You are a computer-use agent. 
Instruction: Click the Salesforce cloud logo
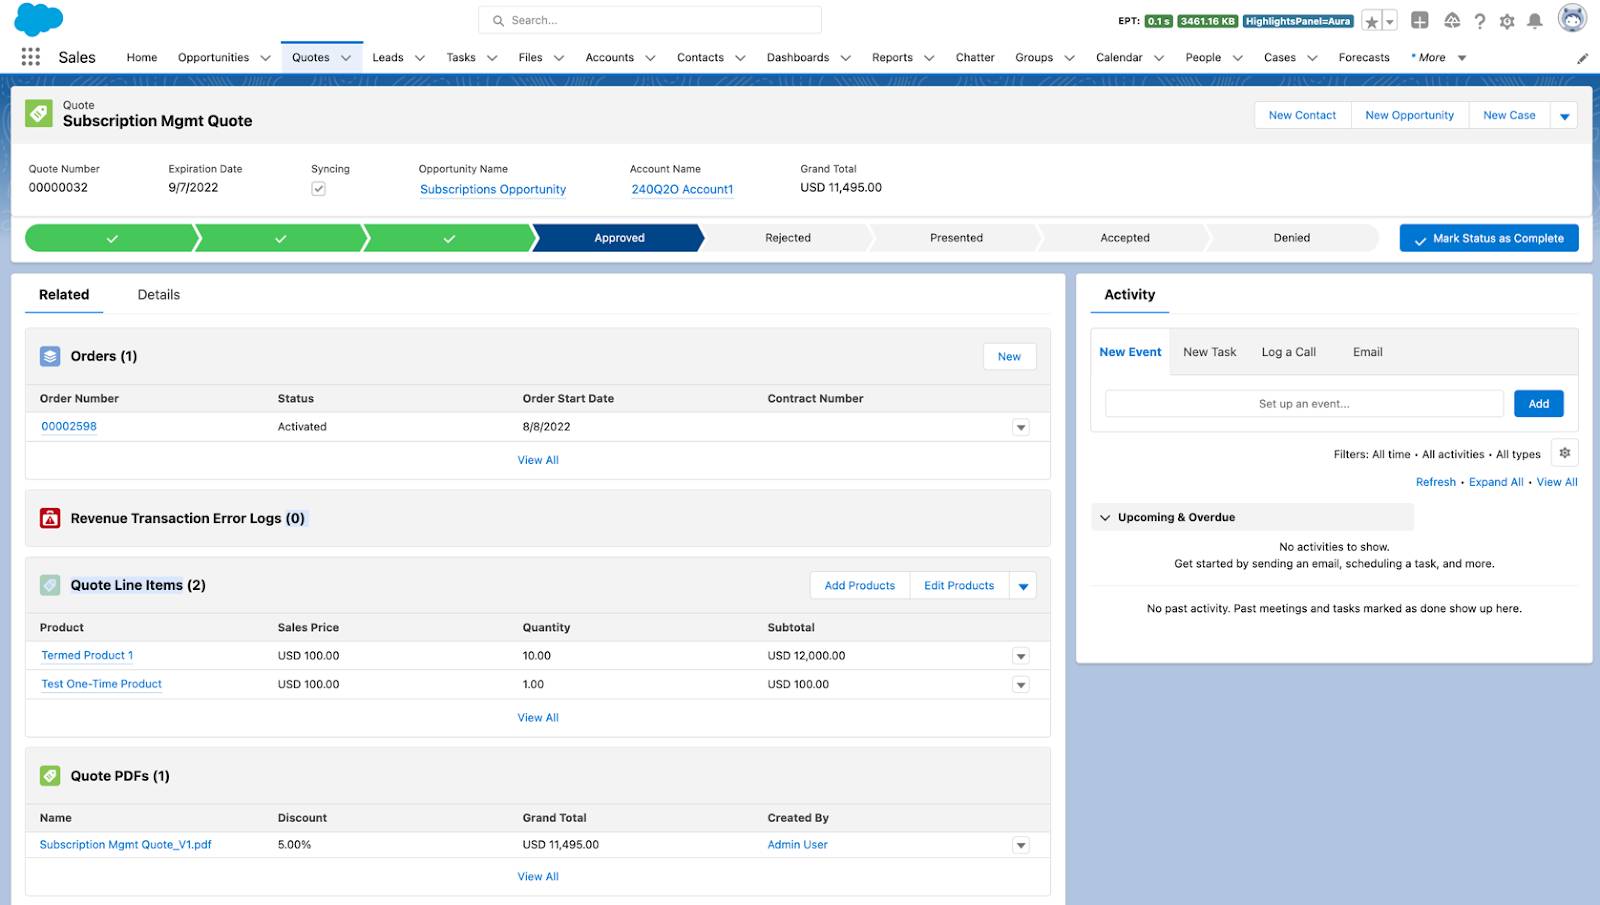[x=39, y=20]
